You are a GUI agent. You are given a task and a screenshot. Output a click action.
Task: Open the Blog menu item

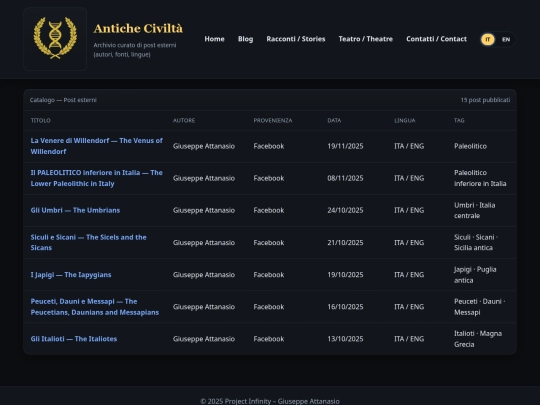[245, 39]
